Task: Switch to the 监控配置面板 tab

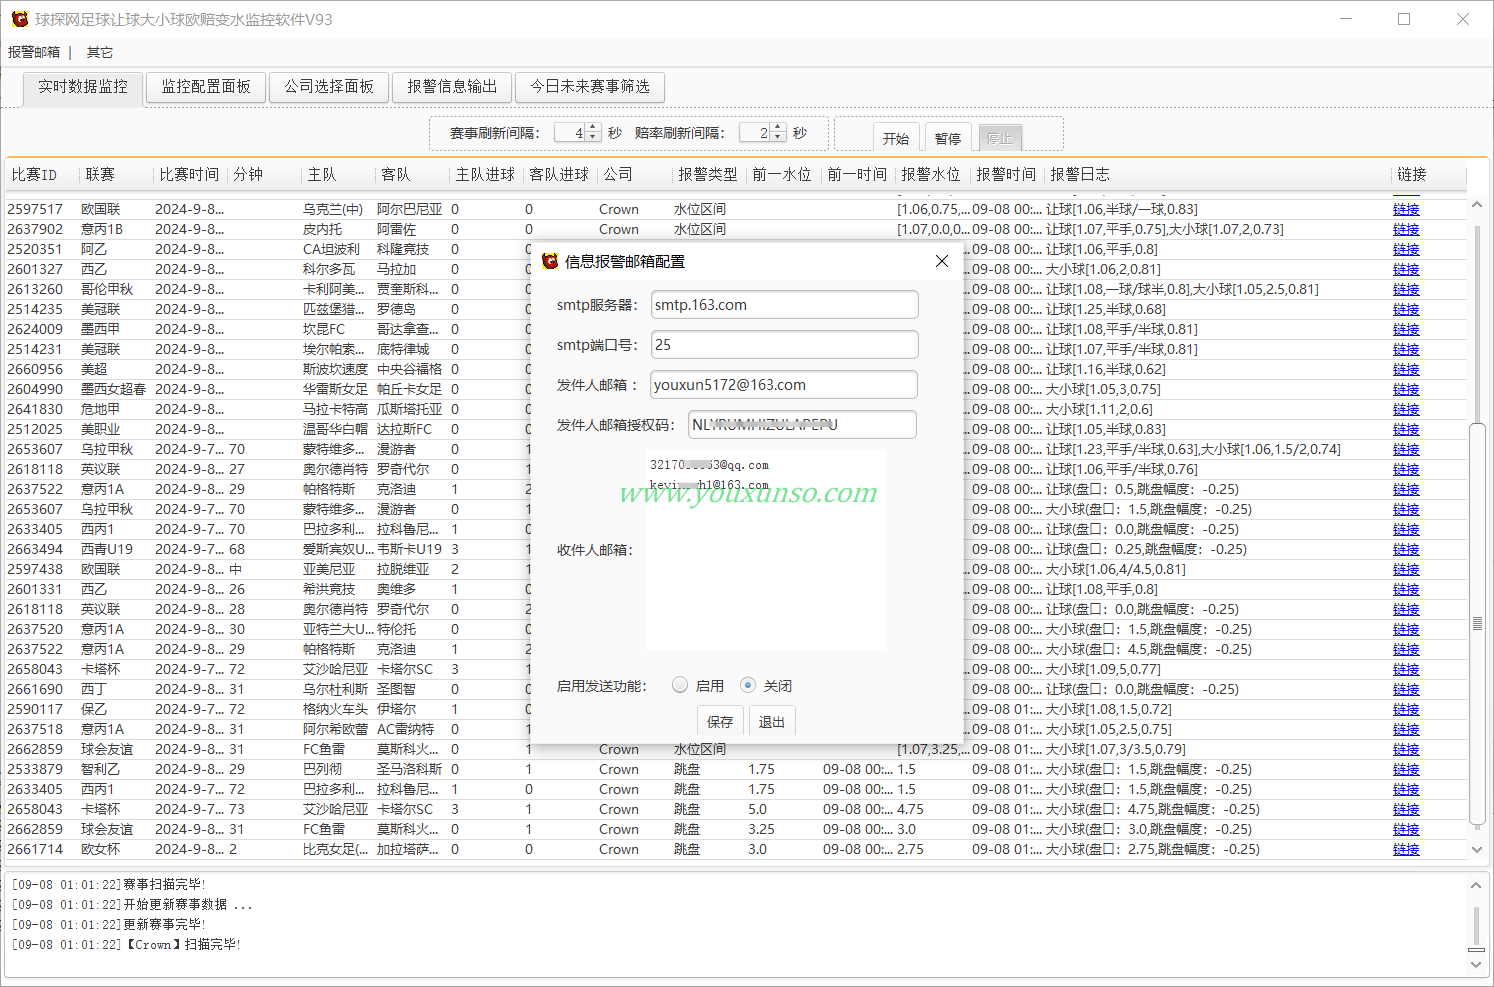Action: pyautogui.click(x=206, y=87)
